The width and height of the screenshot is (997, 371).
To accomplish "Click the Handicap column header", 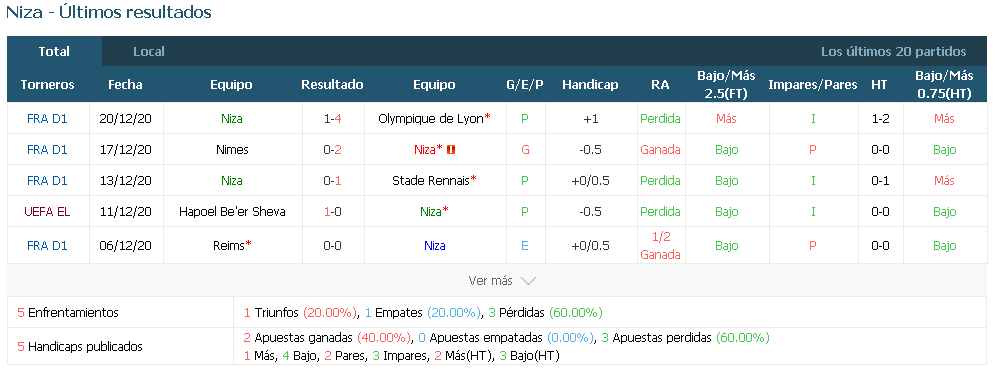I will 590,85.
